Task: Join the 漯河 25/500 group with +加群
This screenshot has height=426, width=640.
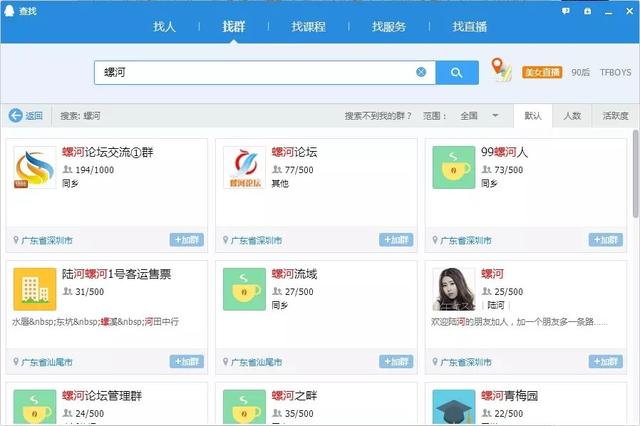Action: coord(606,362)
